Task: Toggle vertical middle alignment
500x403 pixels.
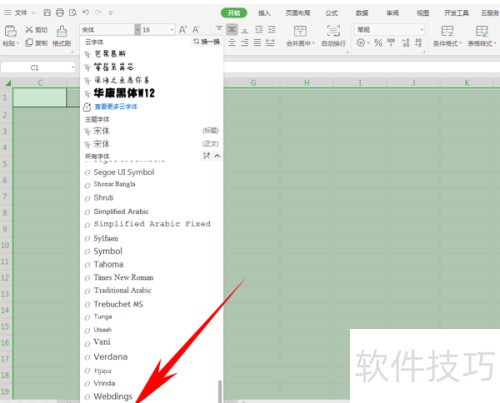Action: [x=232, y=30]
